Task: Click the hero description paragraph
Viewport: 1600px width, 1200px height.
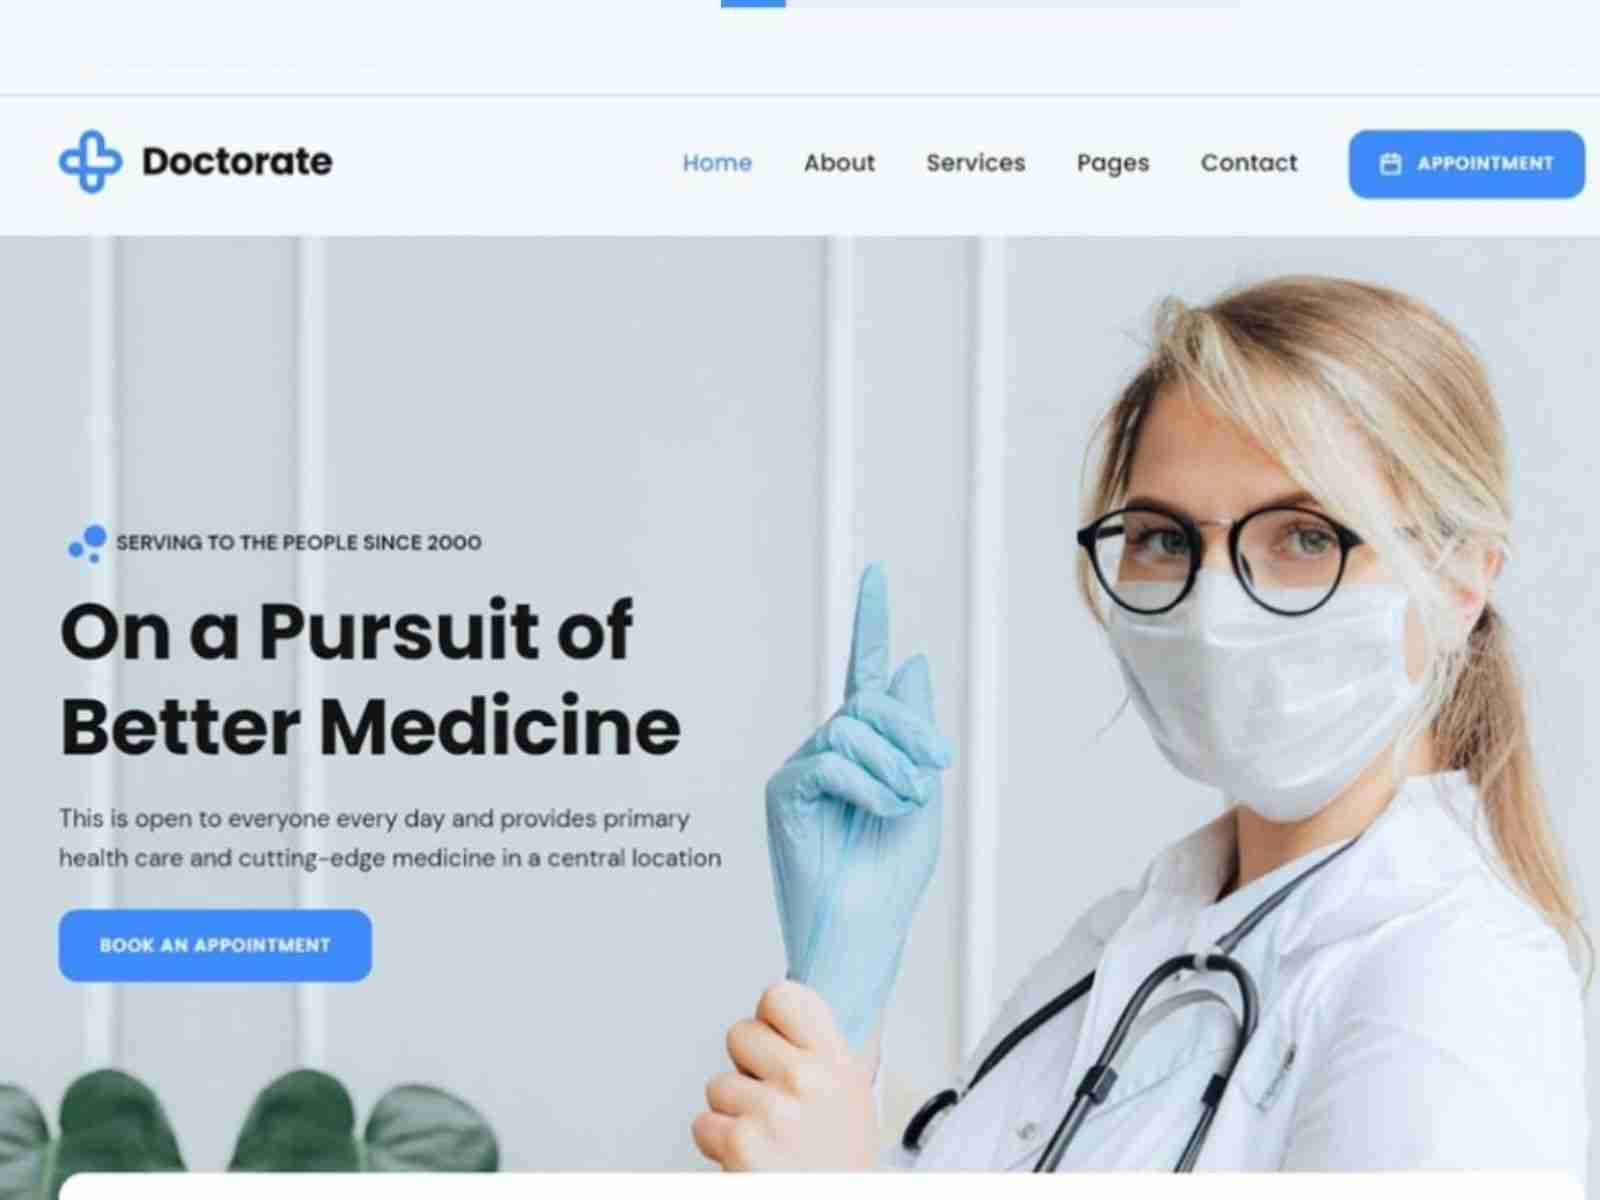Action: click(390, 838)
